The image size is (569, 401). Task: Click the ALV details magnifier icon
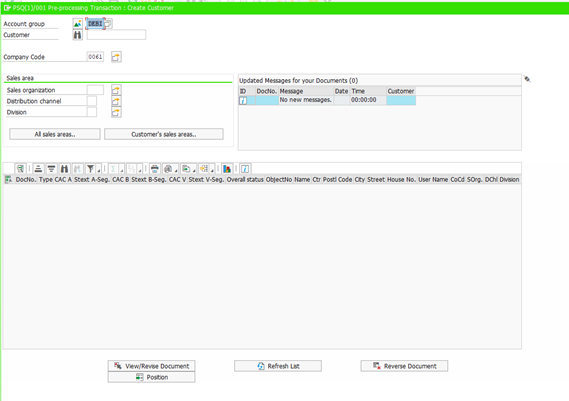(x=20, y=169)
